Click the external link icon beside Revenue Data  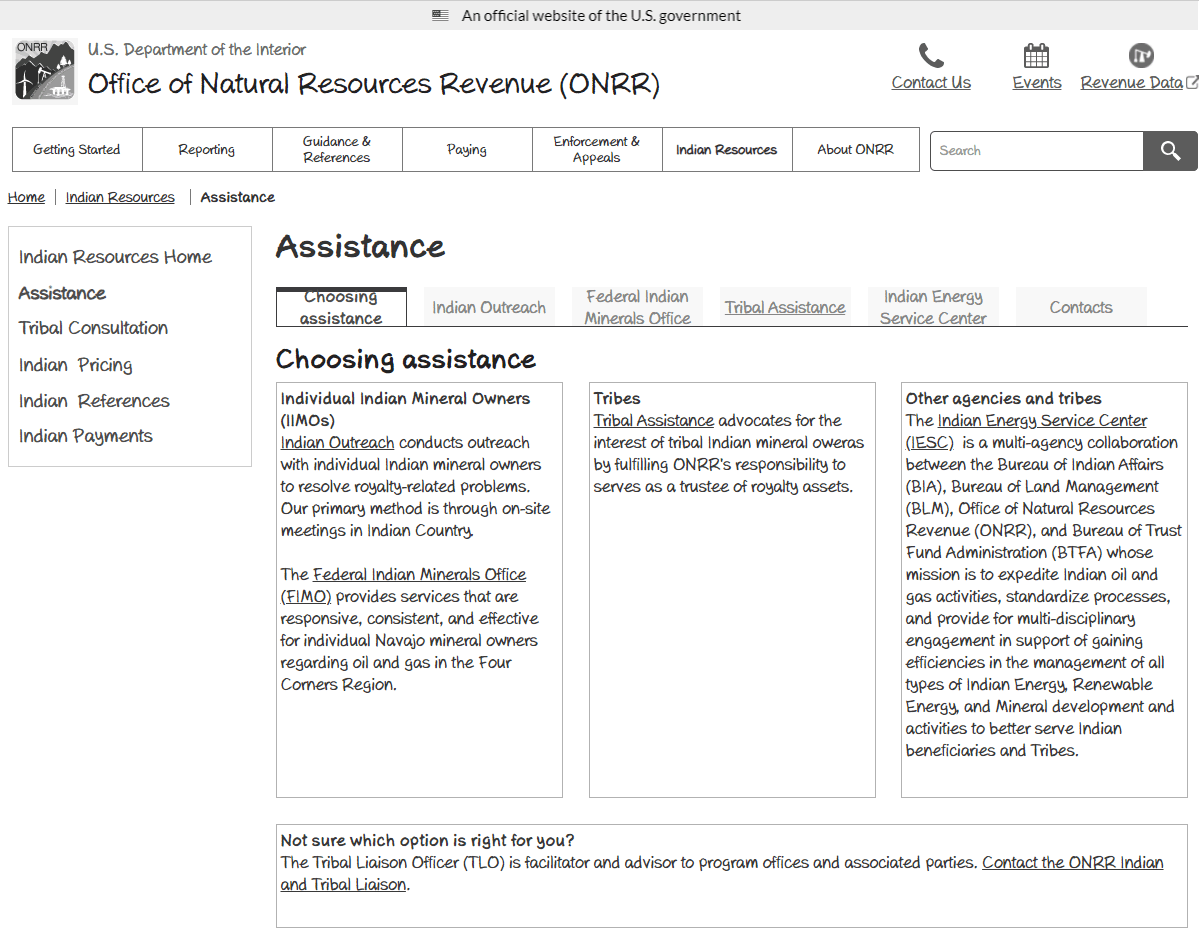[1192, 82]
